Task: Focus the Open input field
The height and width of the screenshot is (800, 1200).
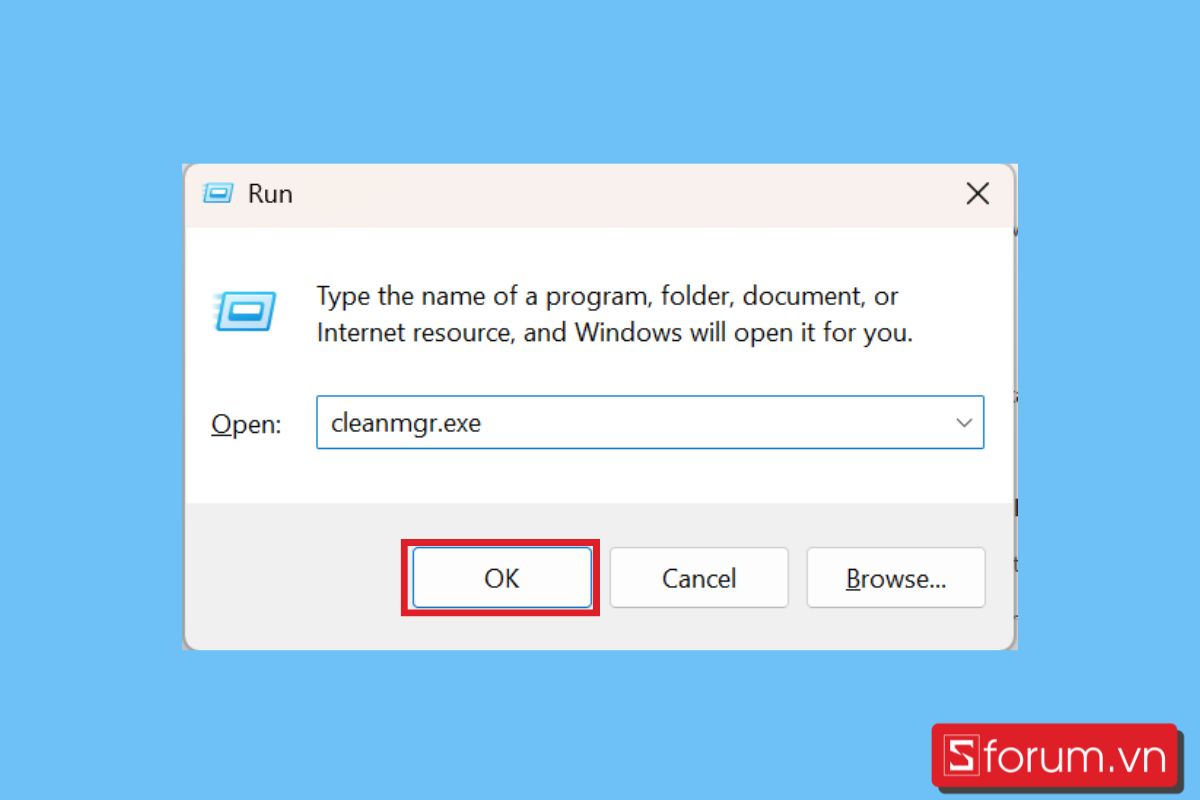Action: click(650, 422)
